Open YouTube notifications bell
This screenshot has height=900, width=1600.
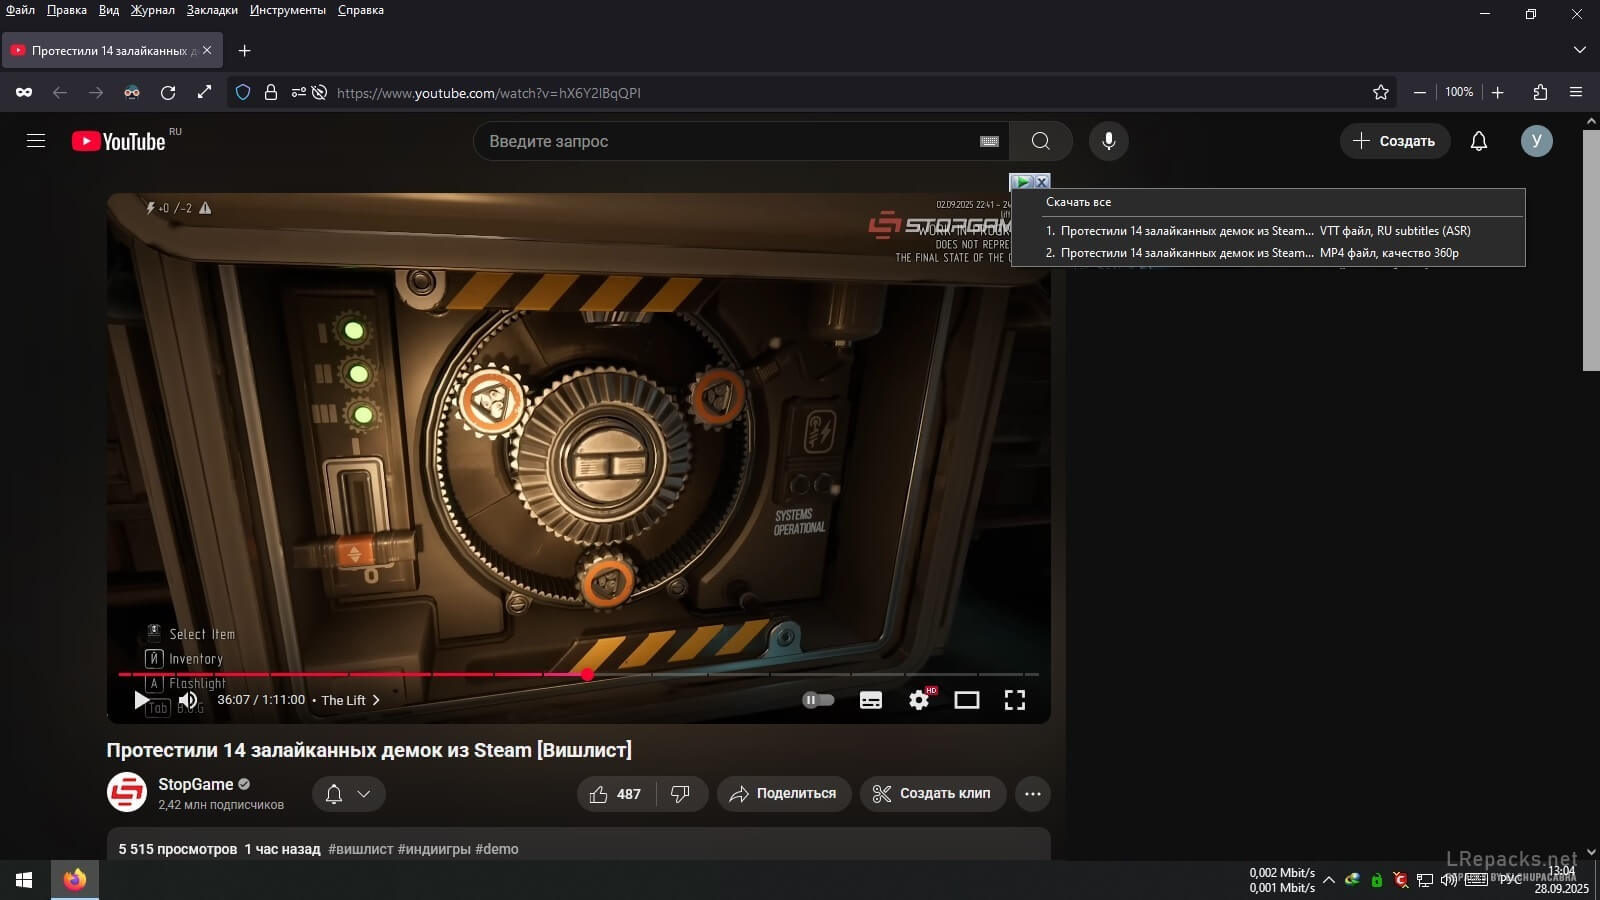1478,141
